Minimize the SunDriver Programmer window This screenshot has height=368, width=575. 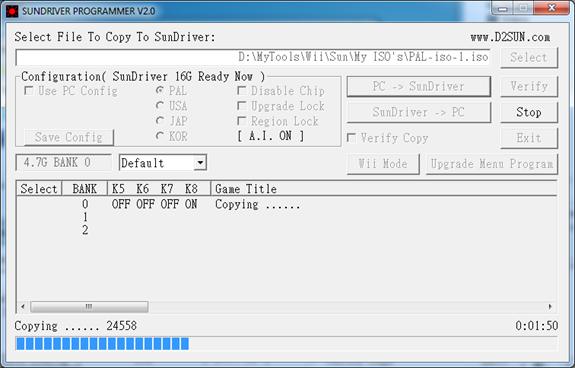point(503,8)
